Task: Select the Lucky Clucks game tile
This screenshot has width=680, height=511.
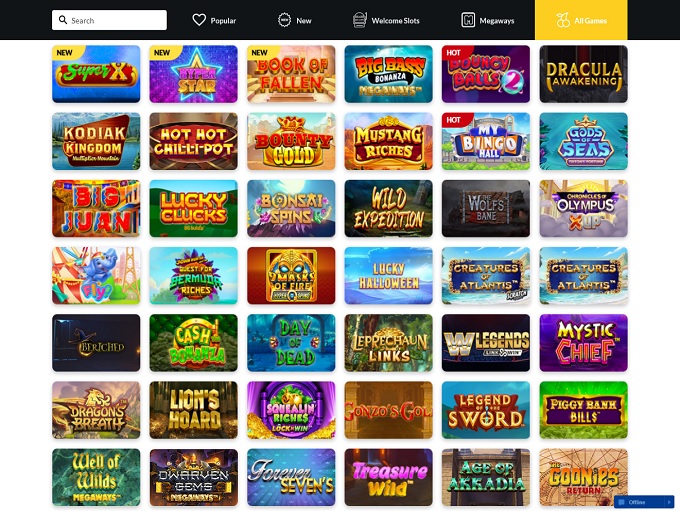Action: click(193, 209)
